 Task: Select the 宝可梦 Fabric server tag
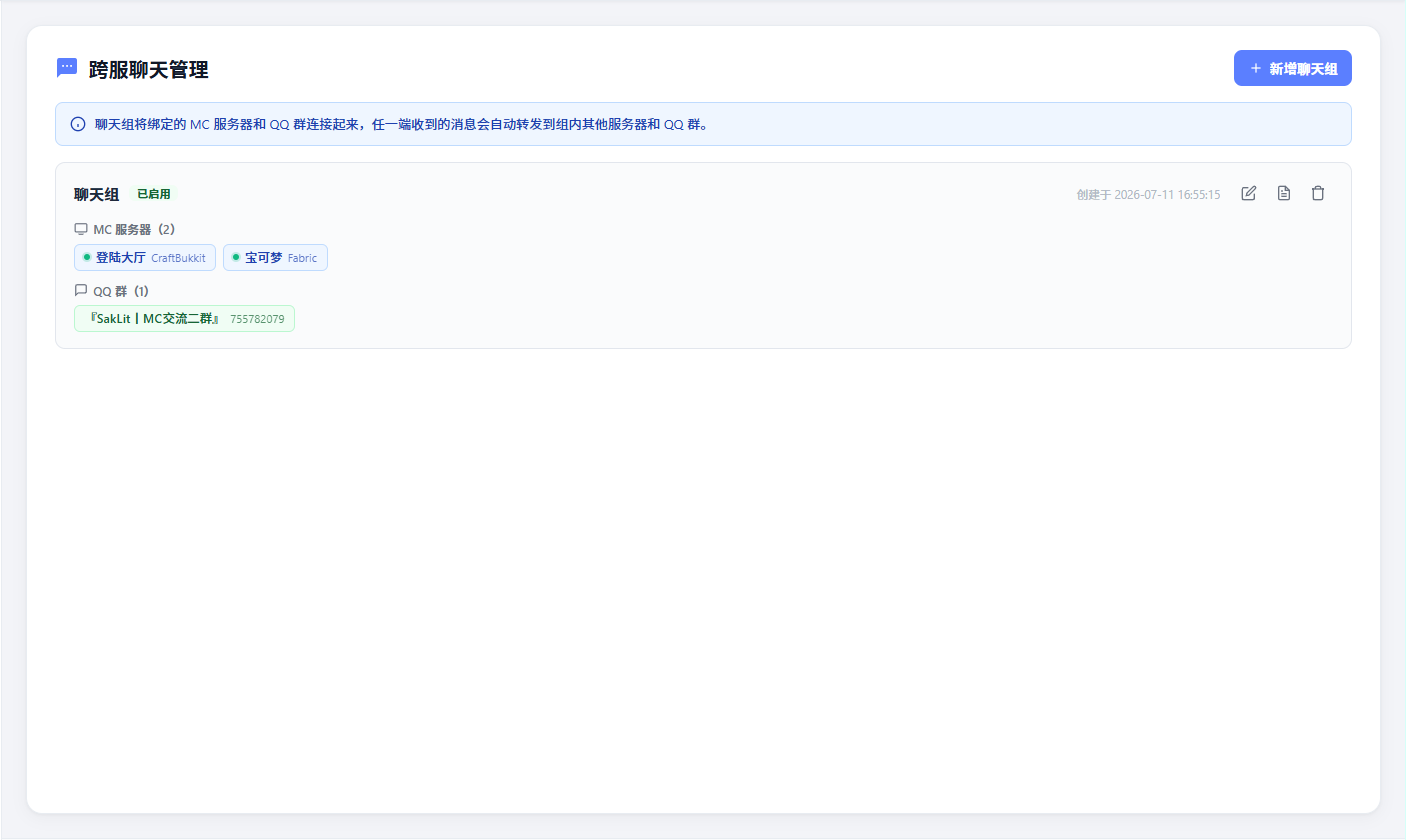point(275,257)
